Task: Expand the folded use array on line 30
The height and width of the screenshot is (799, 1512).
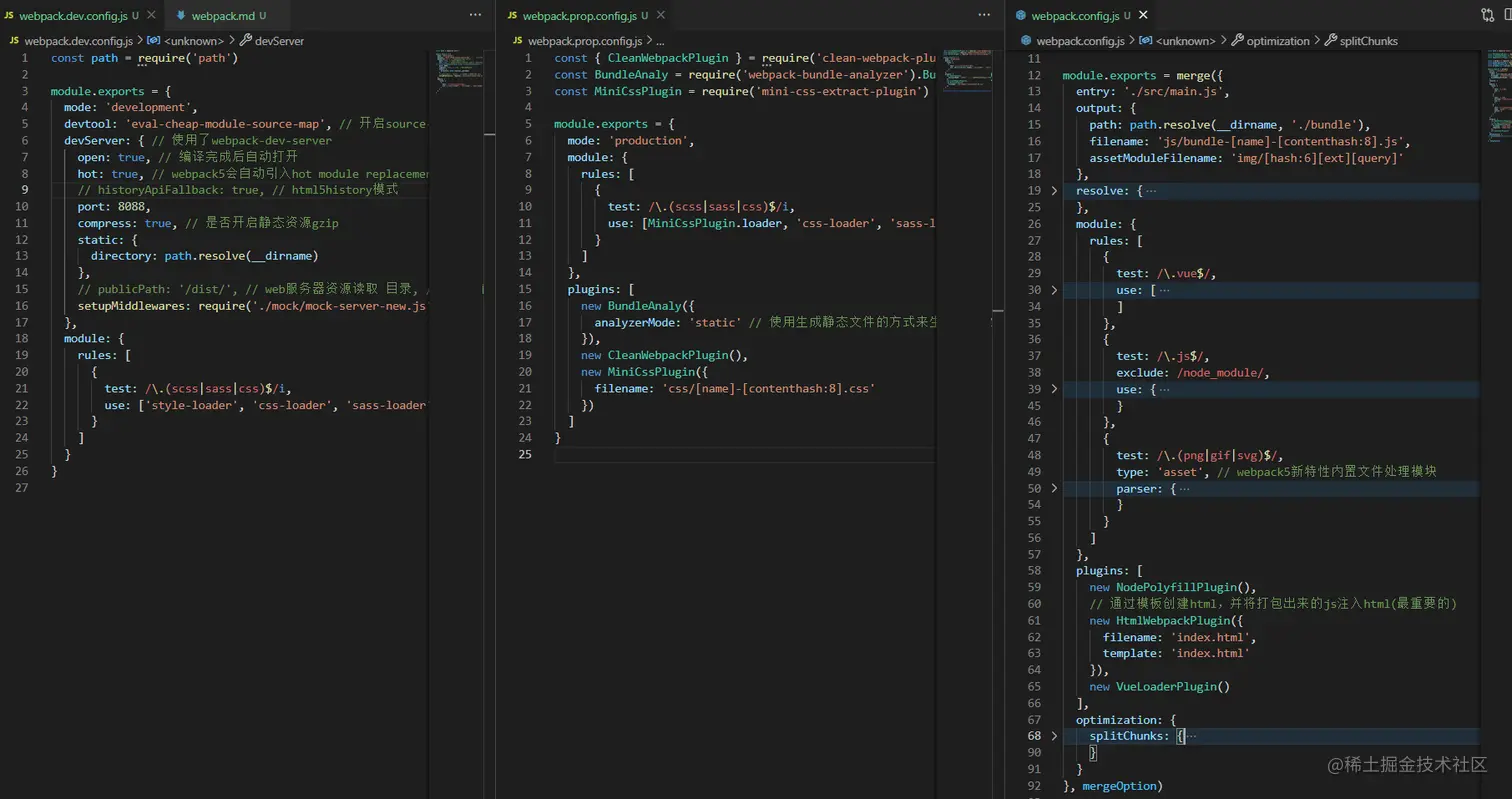Action: (1054, 290)
